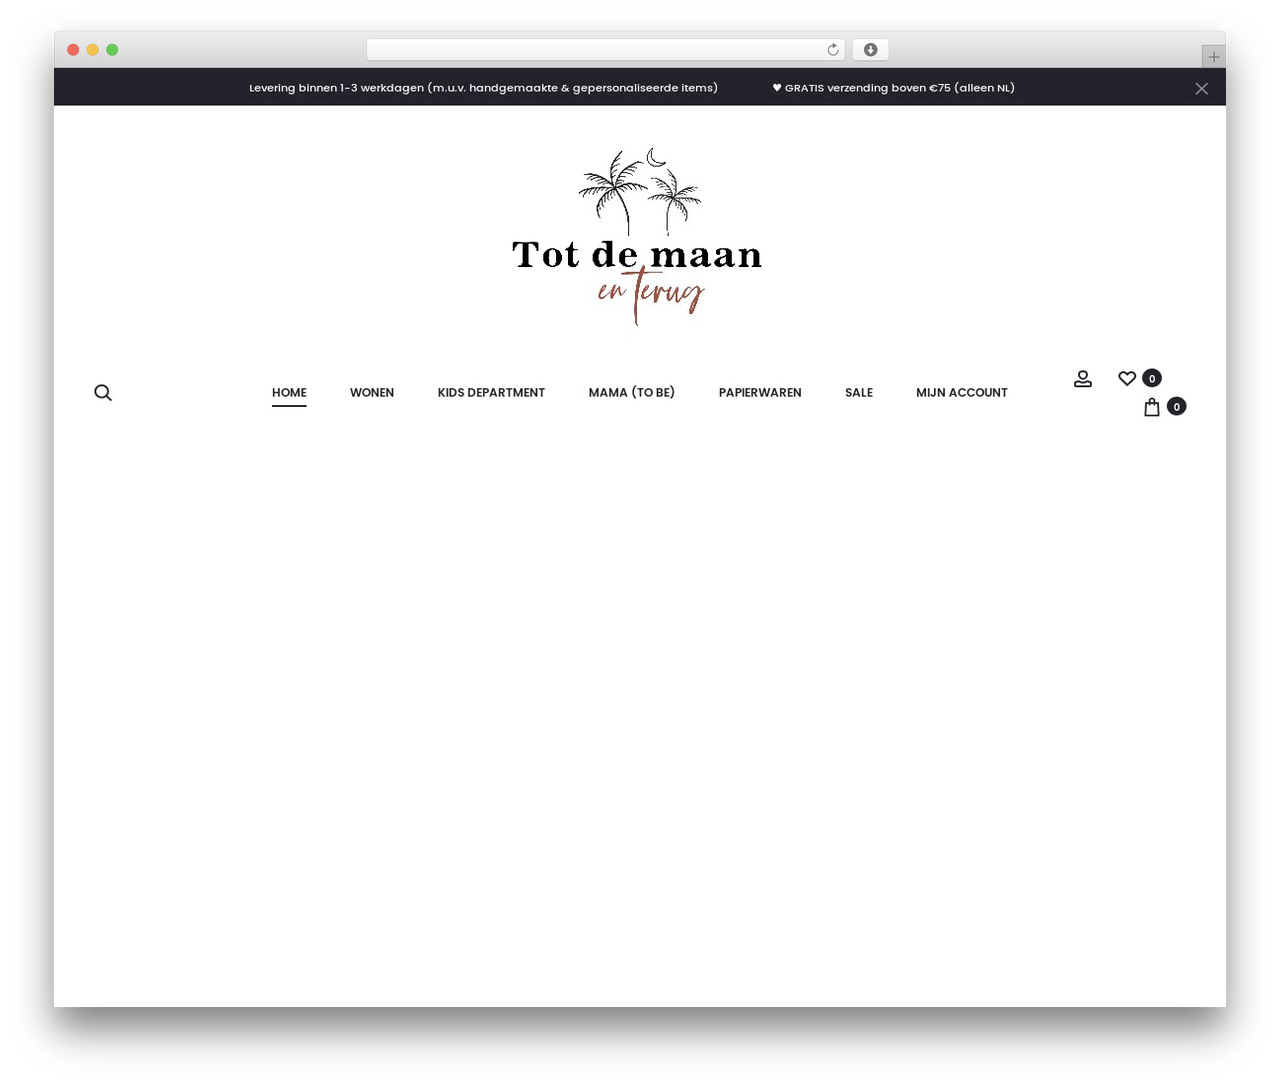The height and width of the screenshot is (1084, 1280).
Task: Add a new browser tab with plus
Action: (x=1214, y=57)
